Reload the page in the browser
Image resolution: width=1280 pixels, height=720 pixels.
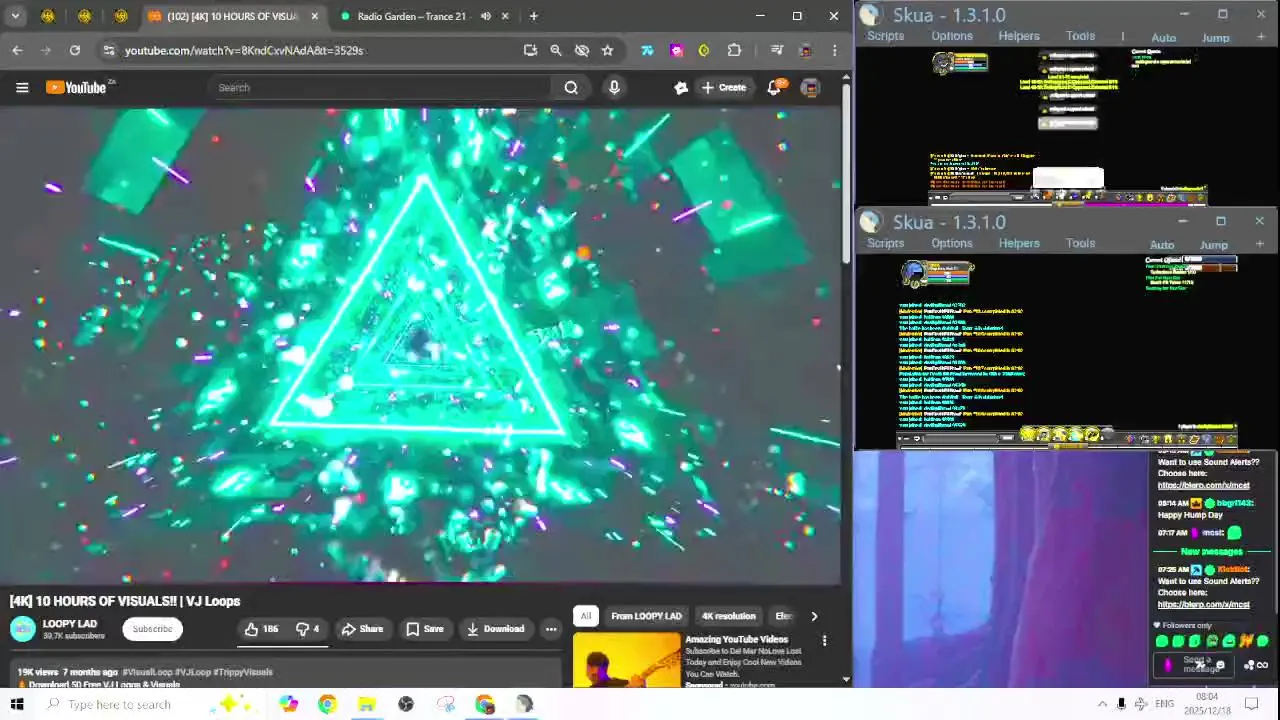[75, 50]
